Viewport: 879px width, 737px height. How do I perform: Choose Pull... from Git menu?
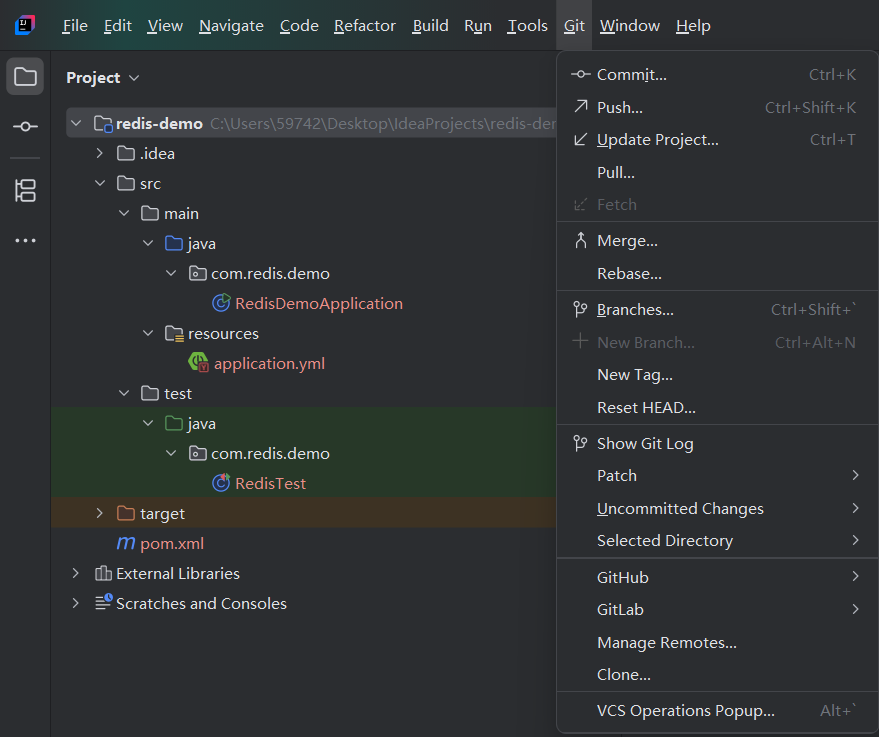tap(717, 172)
